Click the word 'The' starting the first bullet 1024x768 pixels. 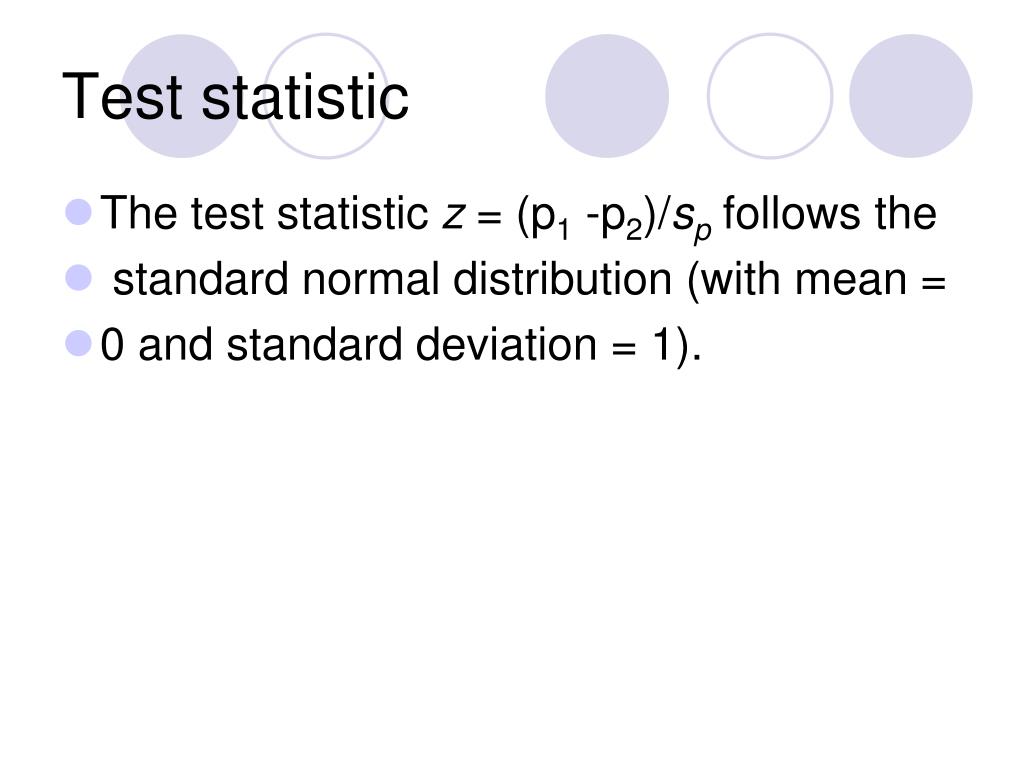click(138, 213)
